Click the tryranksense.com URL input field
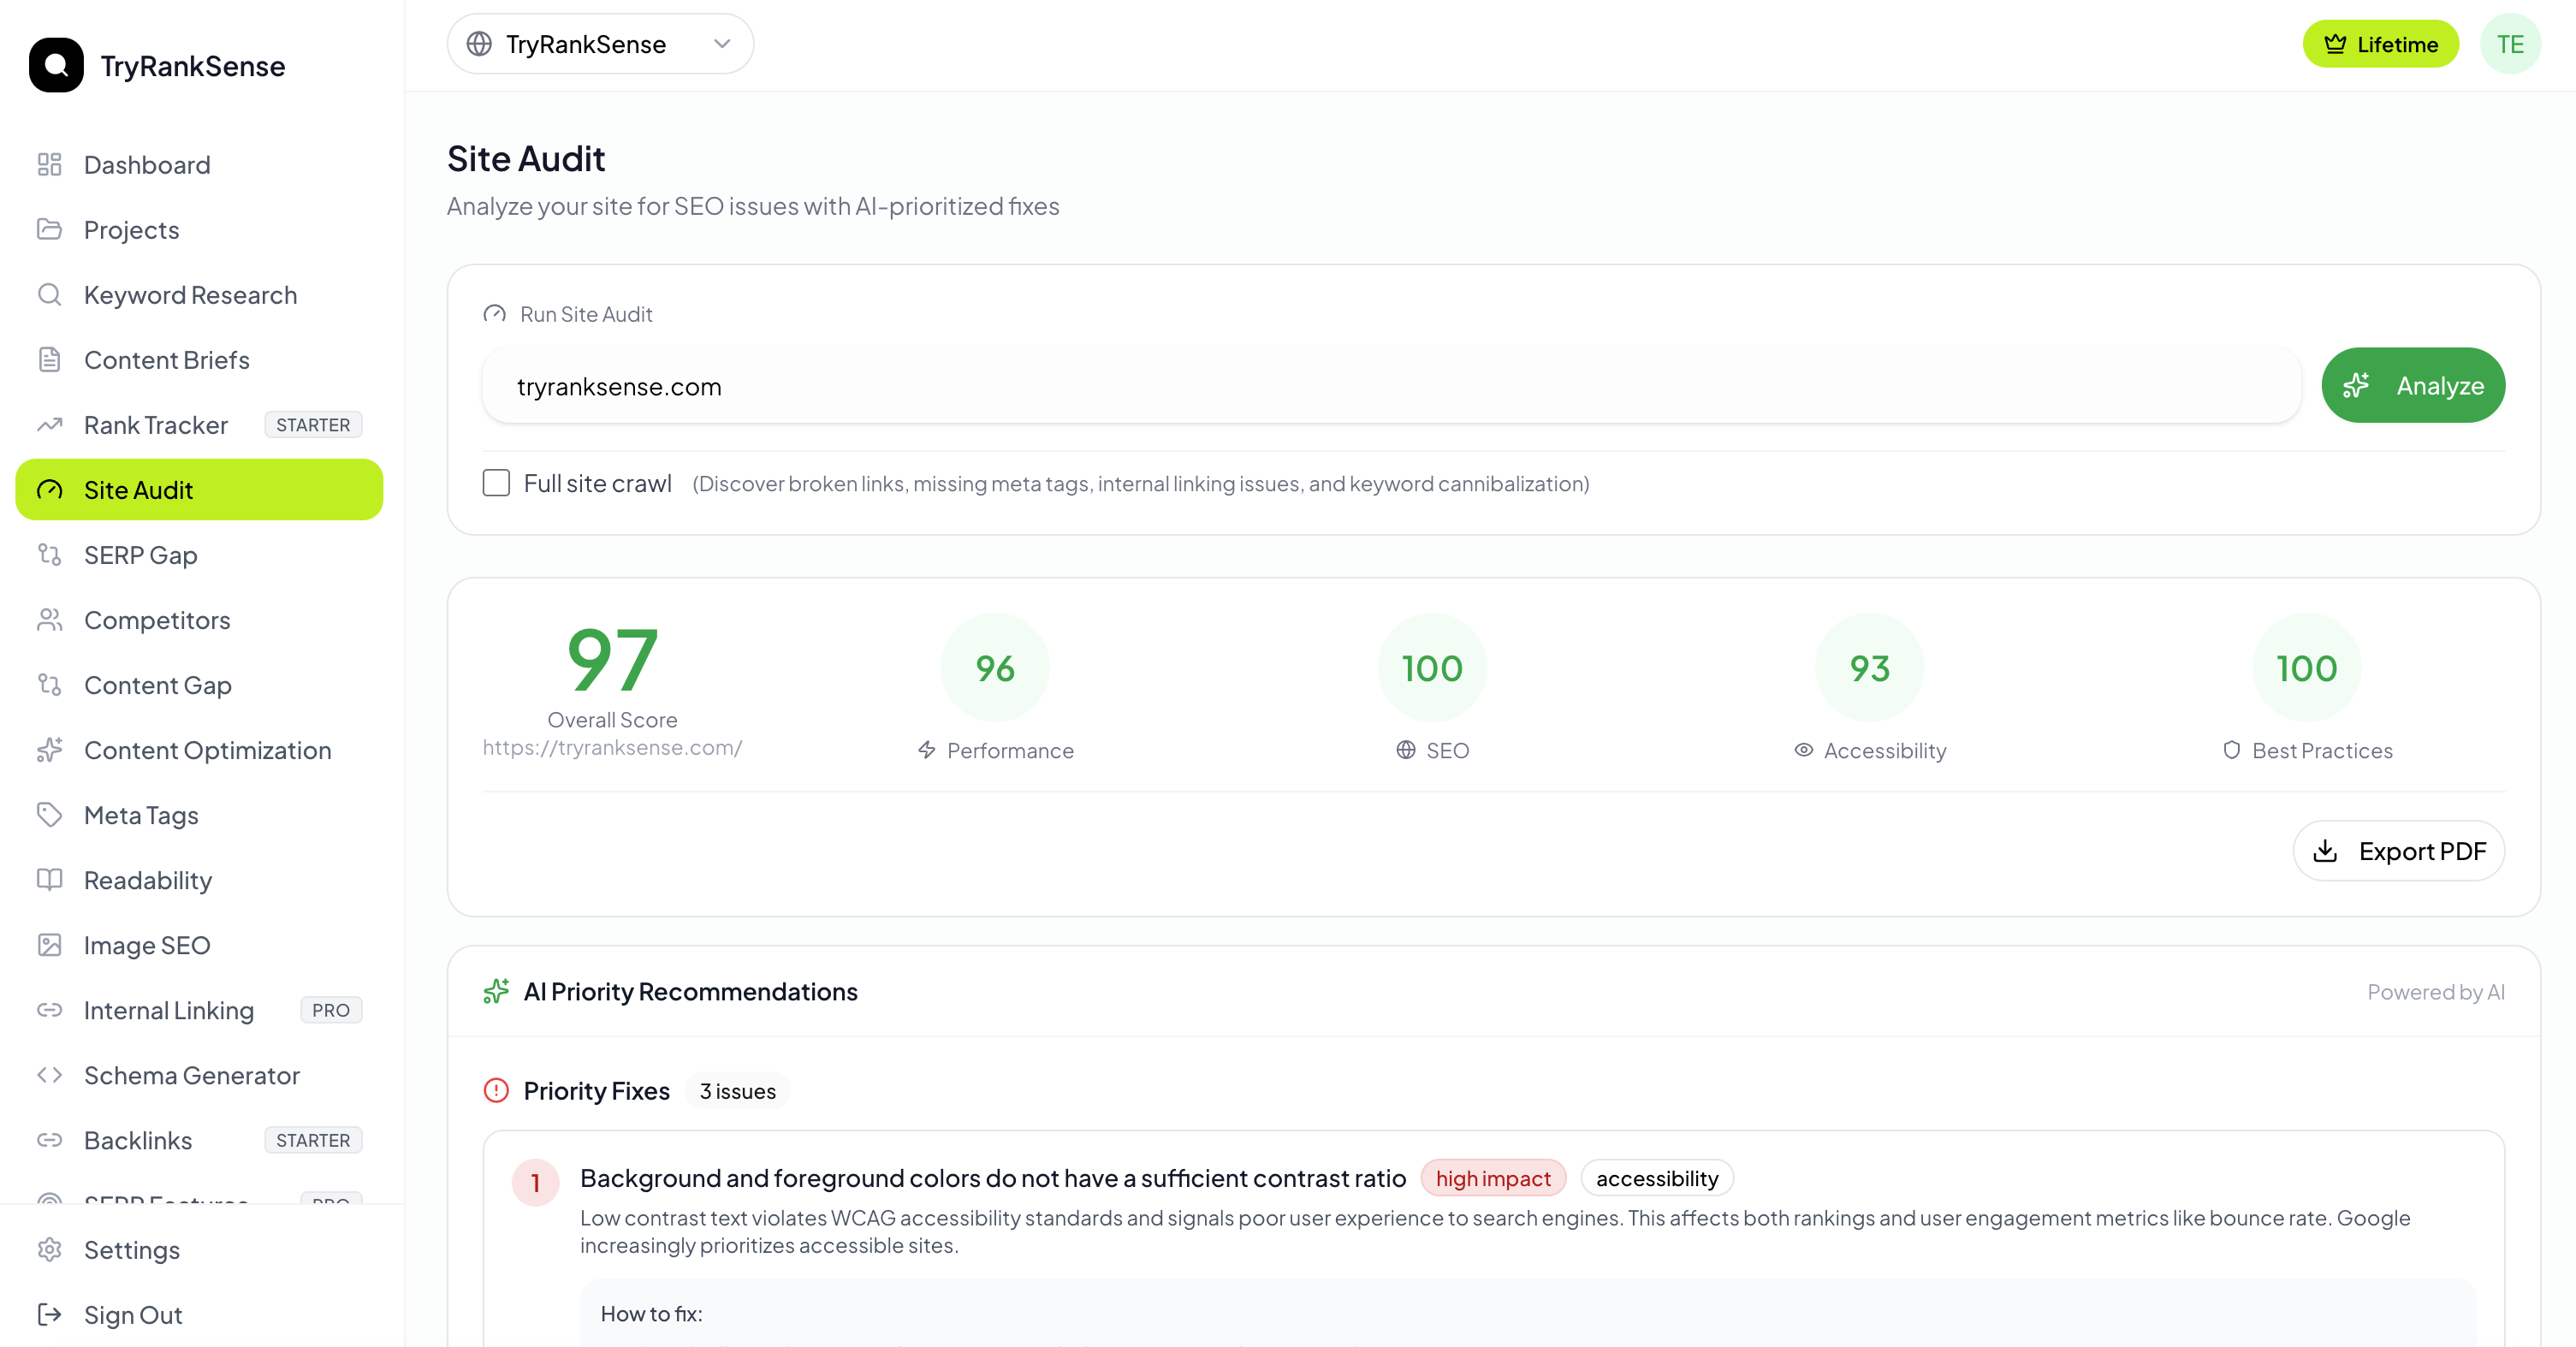Screen dimensions: 2576x1347 [1390, 386]
